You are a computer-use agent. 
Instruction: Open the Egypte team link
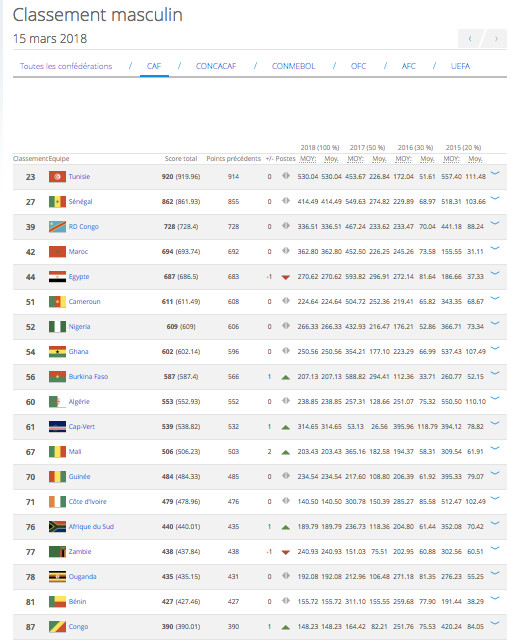coord(79,276)
